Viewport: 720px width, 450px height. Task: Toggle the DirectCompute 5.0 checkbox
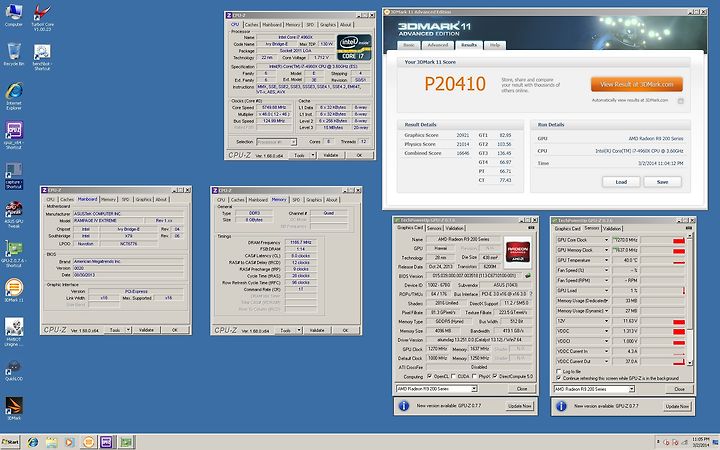point(495,376)
